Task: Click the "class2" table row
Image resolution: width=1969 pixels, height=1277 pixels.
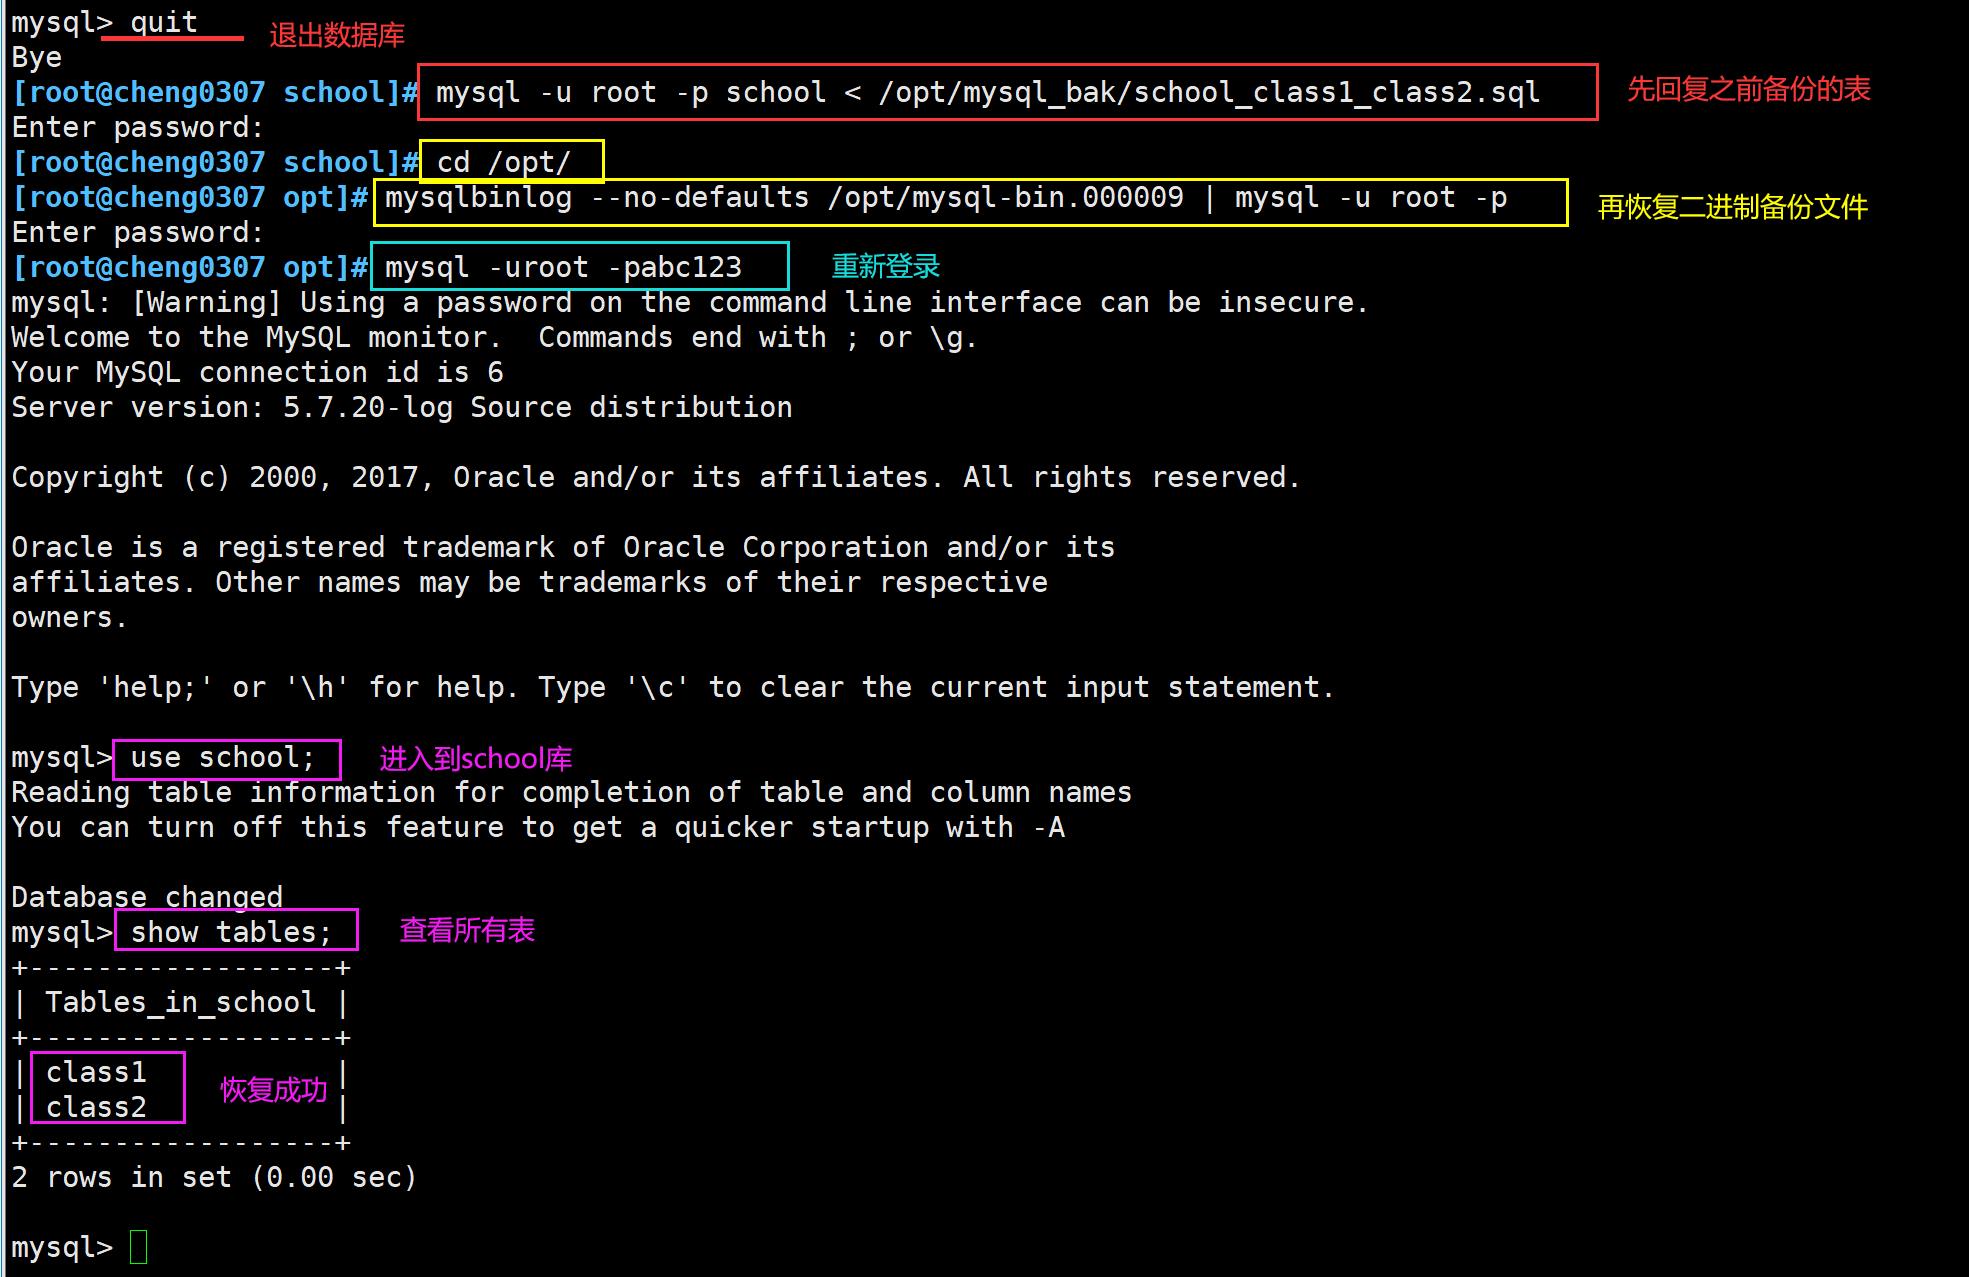Action: (x=96, y=1107)
